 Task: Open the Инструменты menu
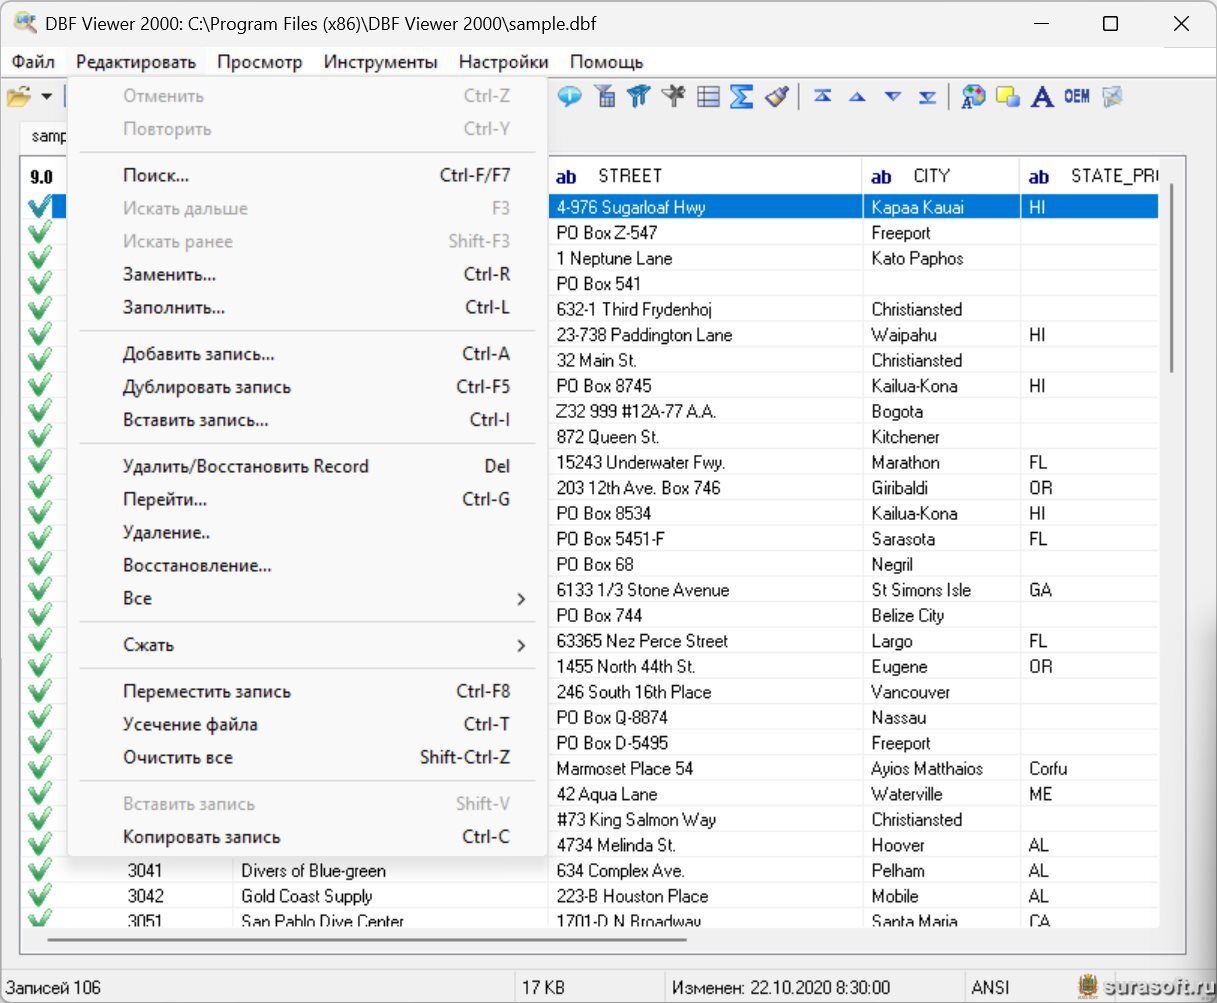pyautogui.click(x=380, y=62)
